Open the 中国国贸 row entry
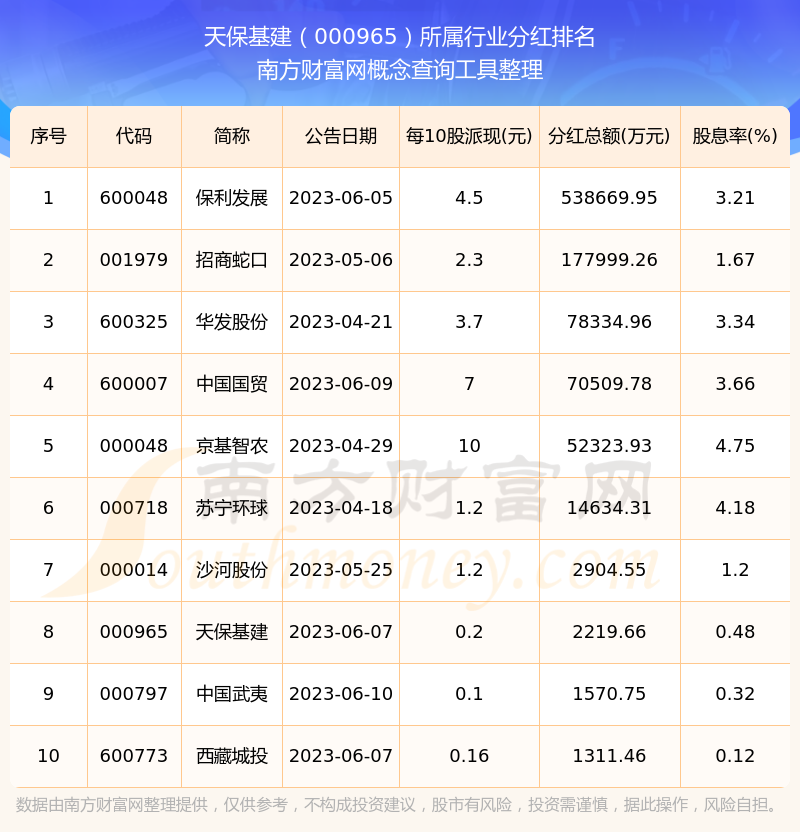The height and width of the screenshot is (832, 800). (232, 384)
